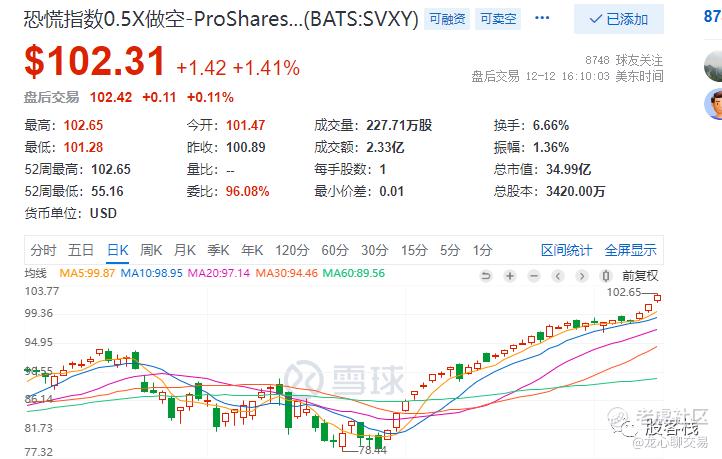Select the 年K yearly candlestick tab
Screen dimensions: 722x459
click(252, 250)
